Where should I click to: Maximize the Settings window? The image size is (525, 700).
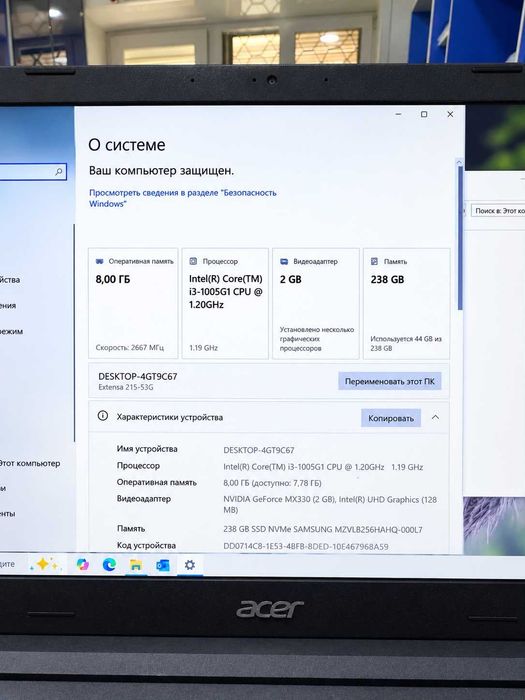click(x=424, y=114)
